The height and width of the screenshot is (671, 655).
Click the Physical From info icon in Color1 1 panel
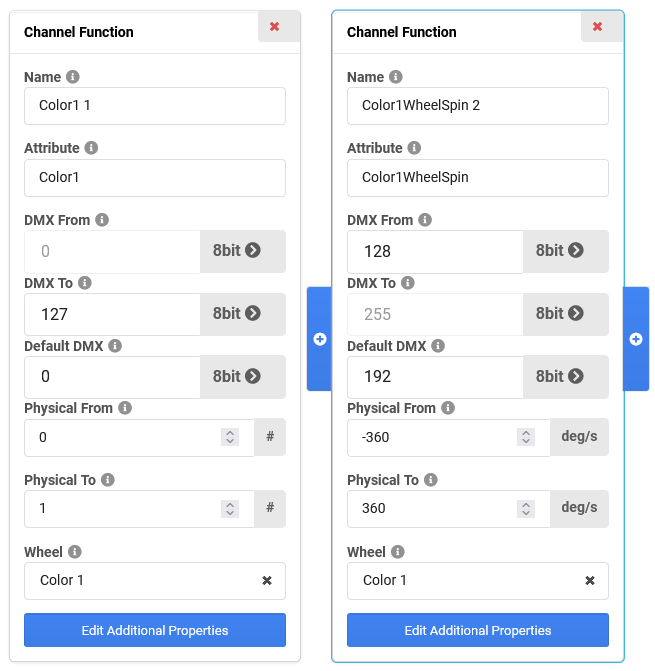coord(125,408)
